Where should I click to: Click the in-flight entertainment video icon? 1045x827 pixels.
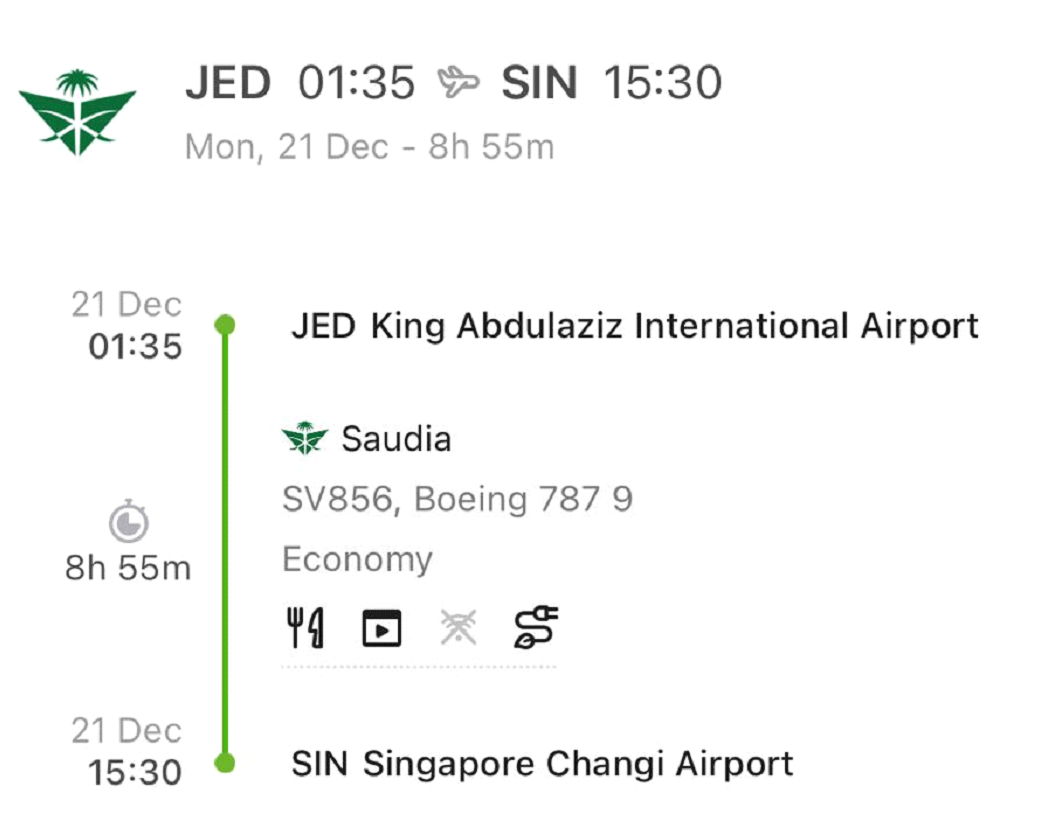[381, 628]
